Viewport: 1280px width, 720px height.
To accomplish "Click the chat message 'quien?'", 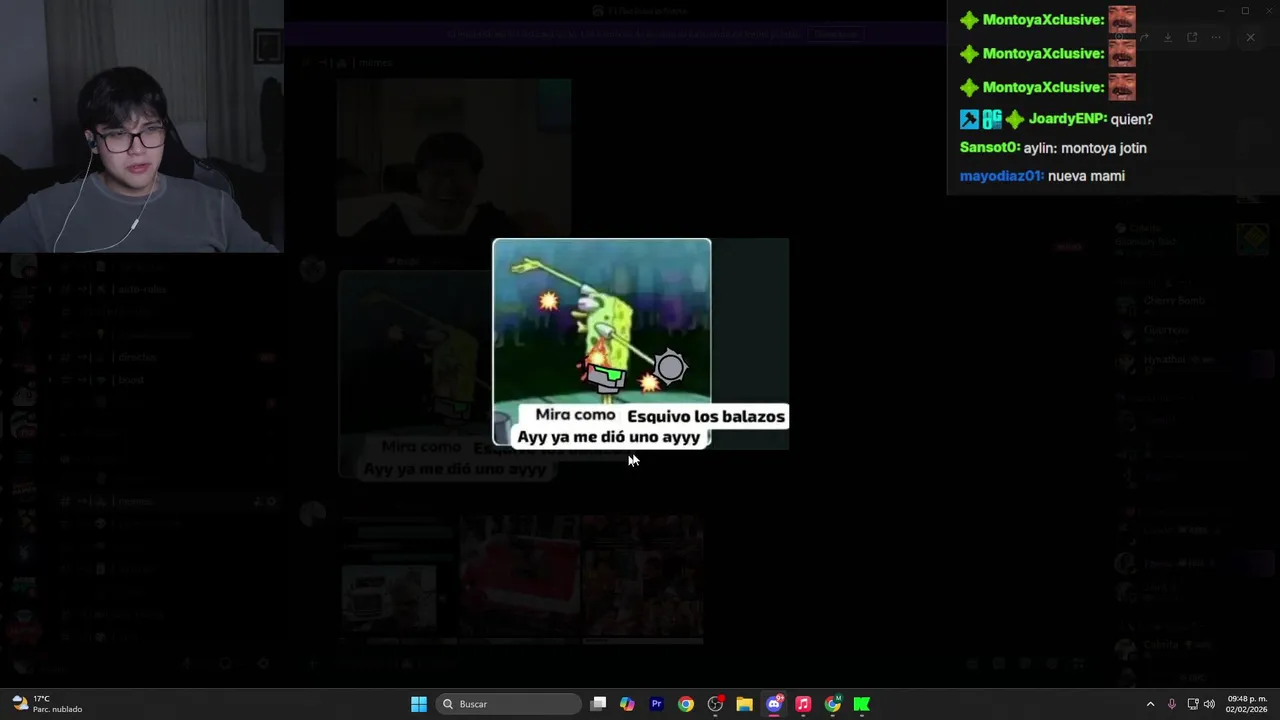I will 1132,119.
